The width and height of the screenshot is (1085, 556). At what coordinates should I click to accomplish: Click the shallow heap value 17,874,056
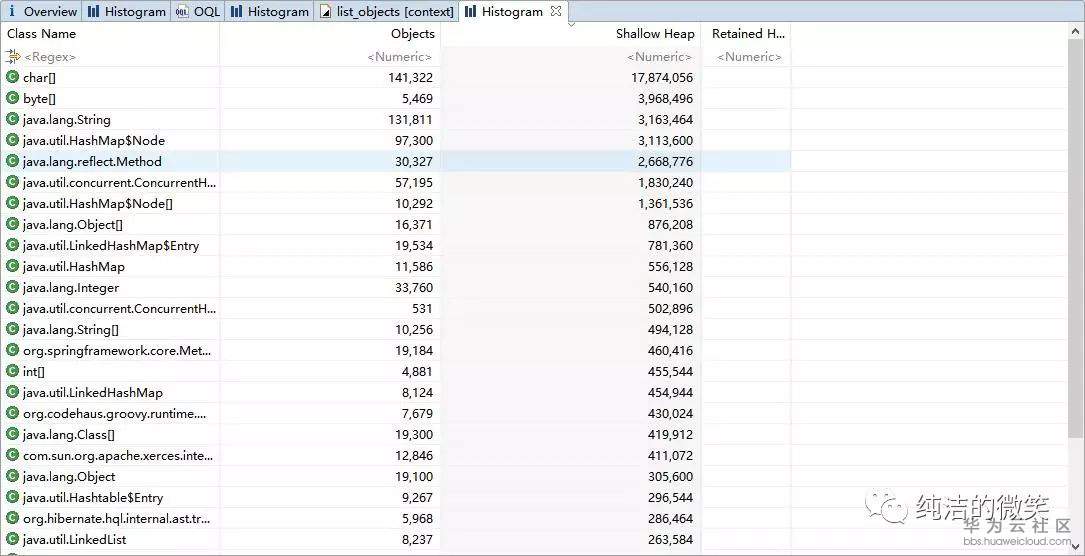(662, 77)
